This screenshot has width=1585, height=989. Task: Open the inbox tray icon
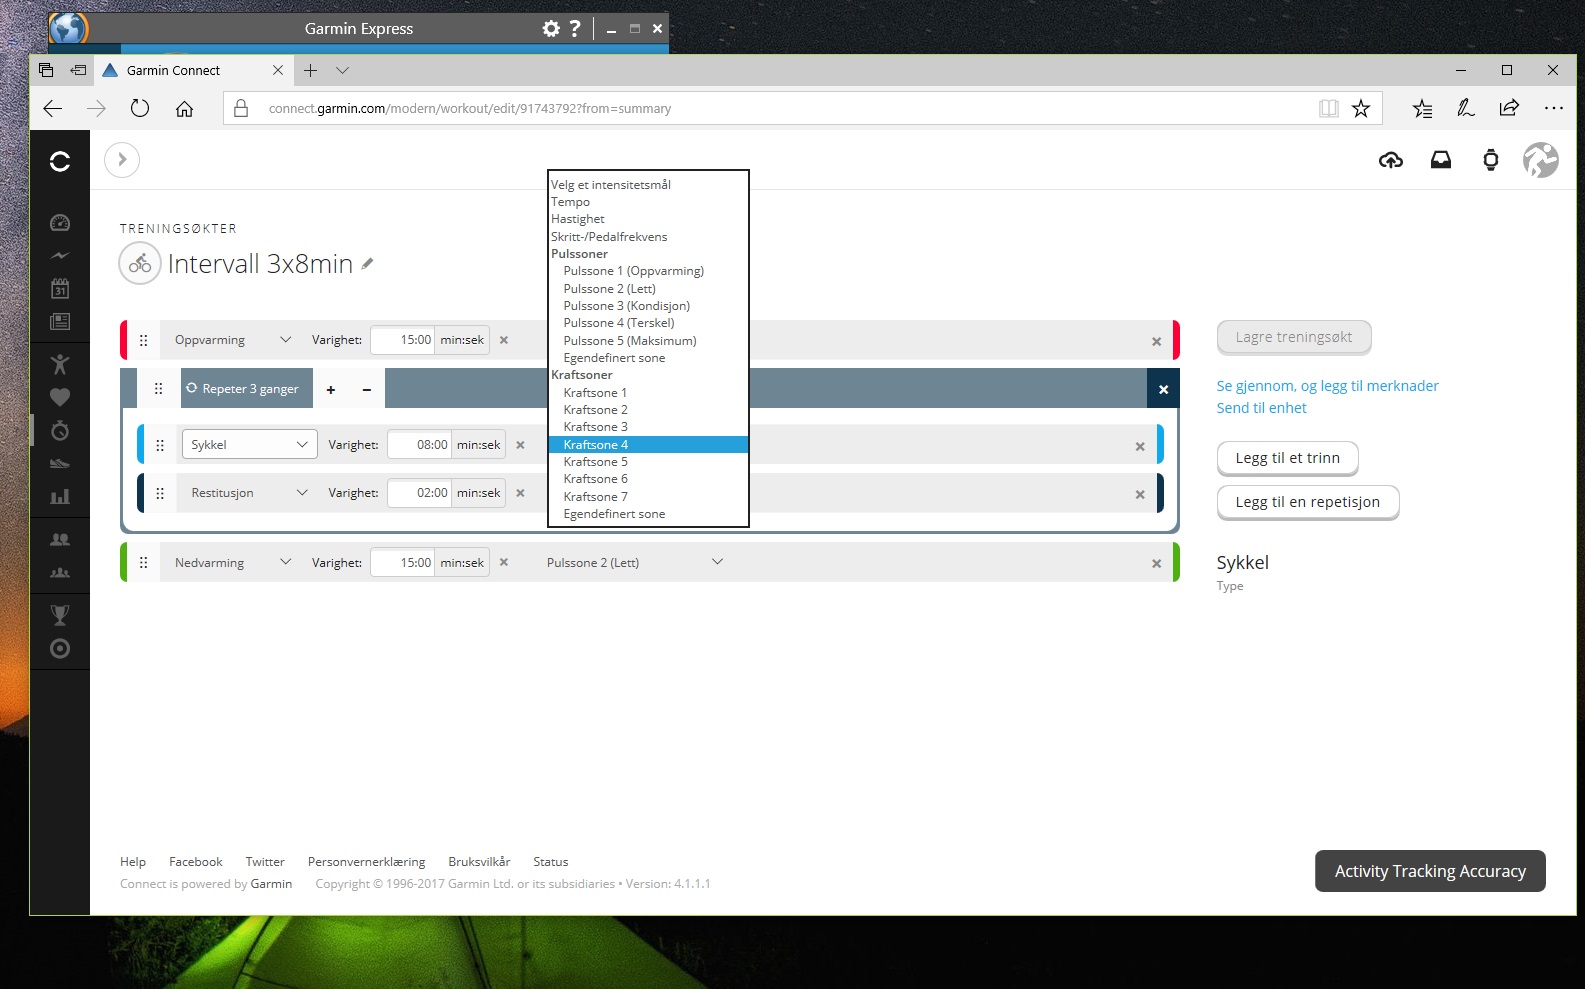[x=1441, y=160]
